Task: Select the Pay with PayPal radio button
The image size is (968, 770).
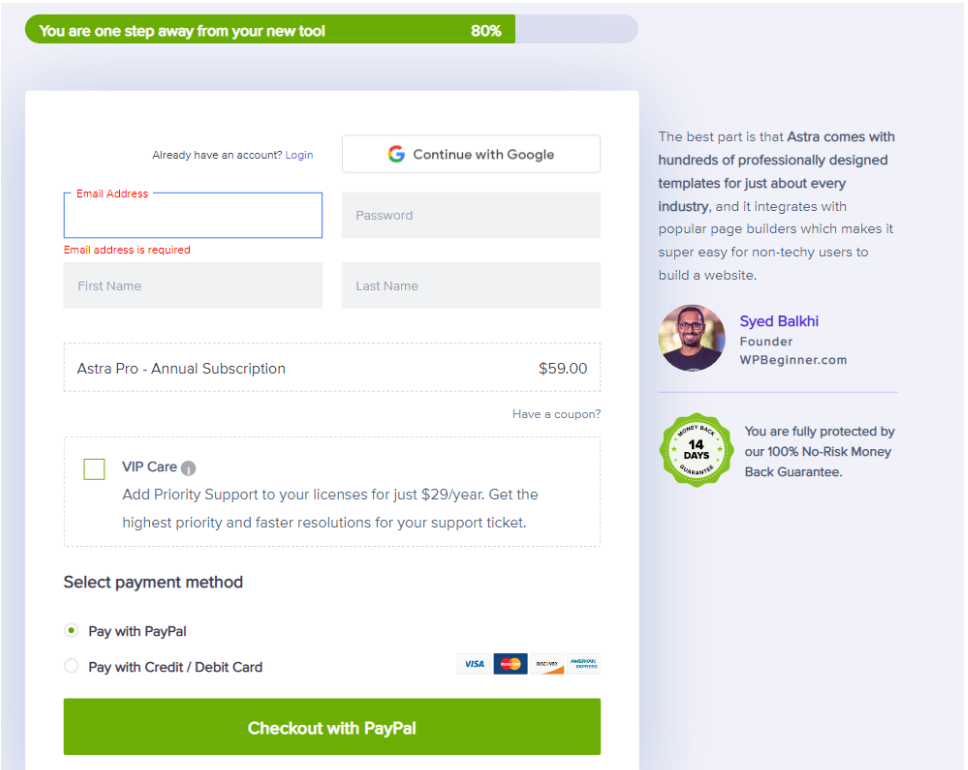Action: pyautogui.click(x=71, y=630)
